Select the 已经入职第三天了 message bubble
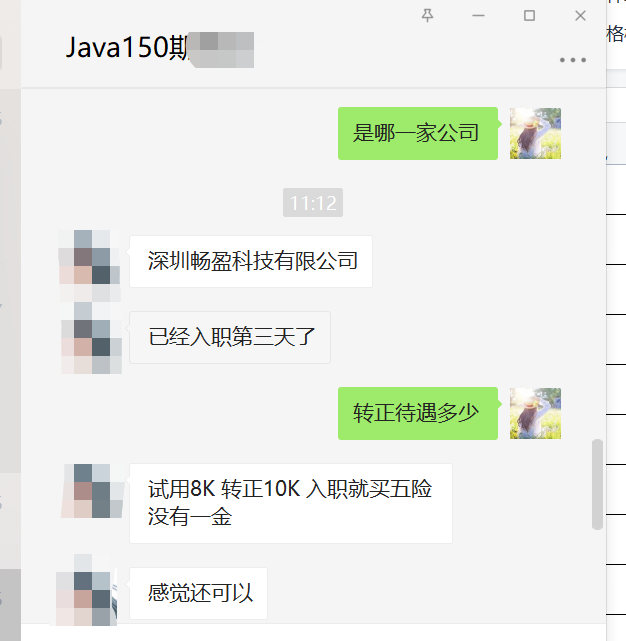626x641 pixels. click(x=230, y=337)
